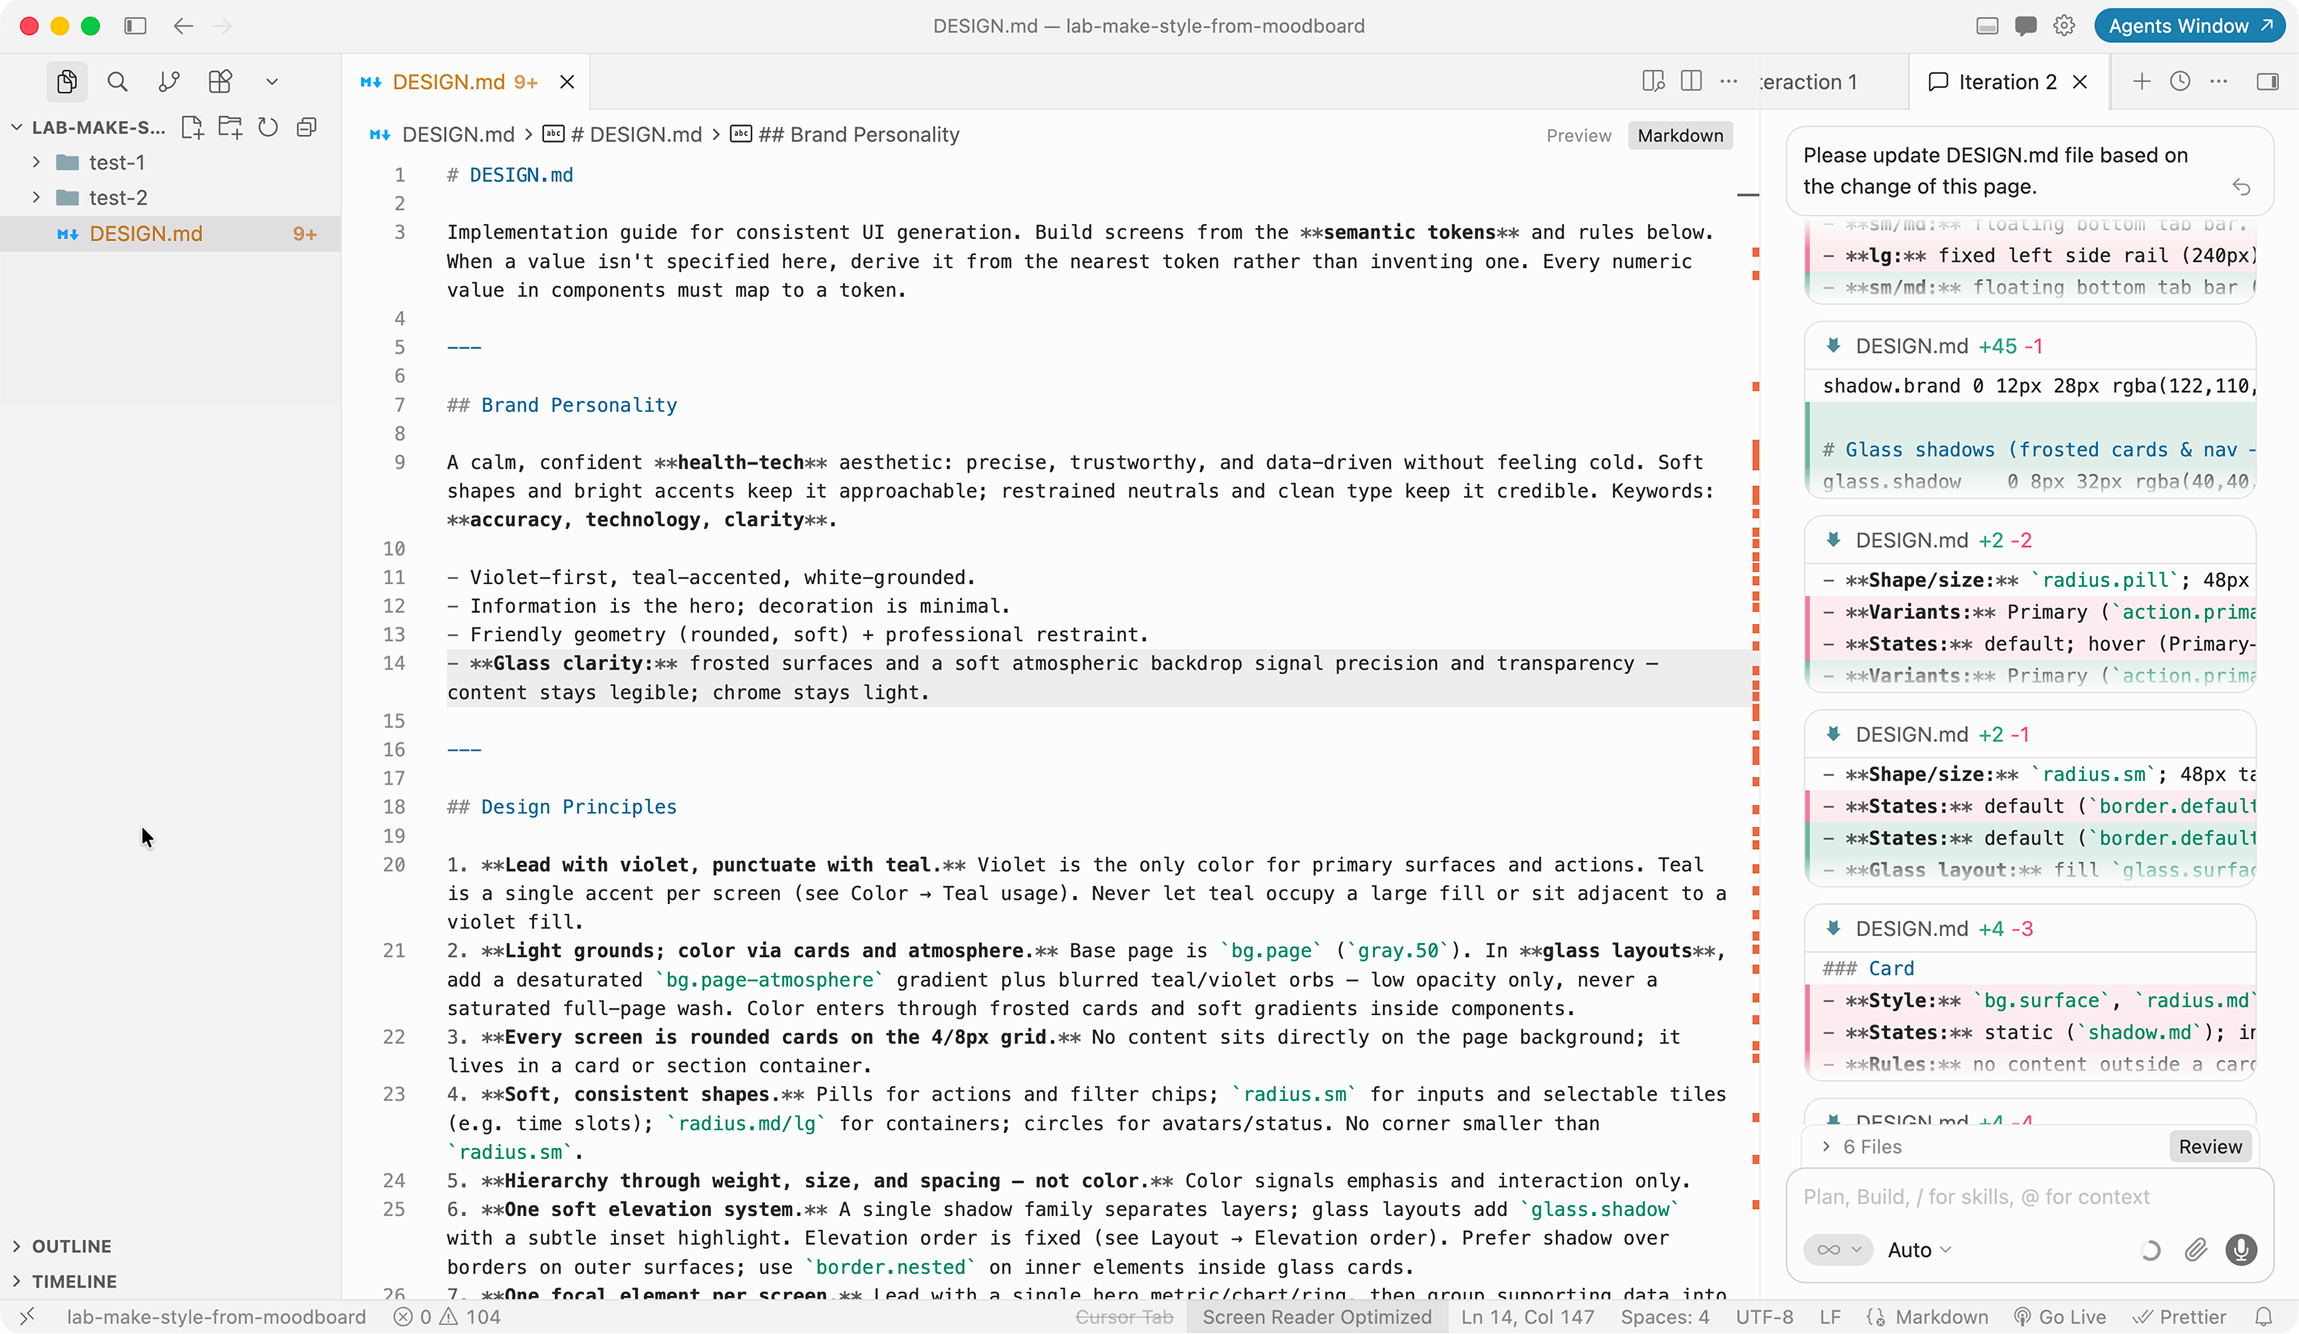Start voice input with microphone
Image resolution: width=2299 pixels, height=1334 pixels.
click(2241, 1250)
